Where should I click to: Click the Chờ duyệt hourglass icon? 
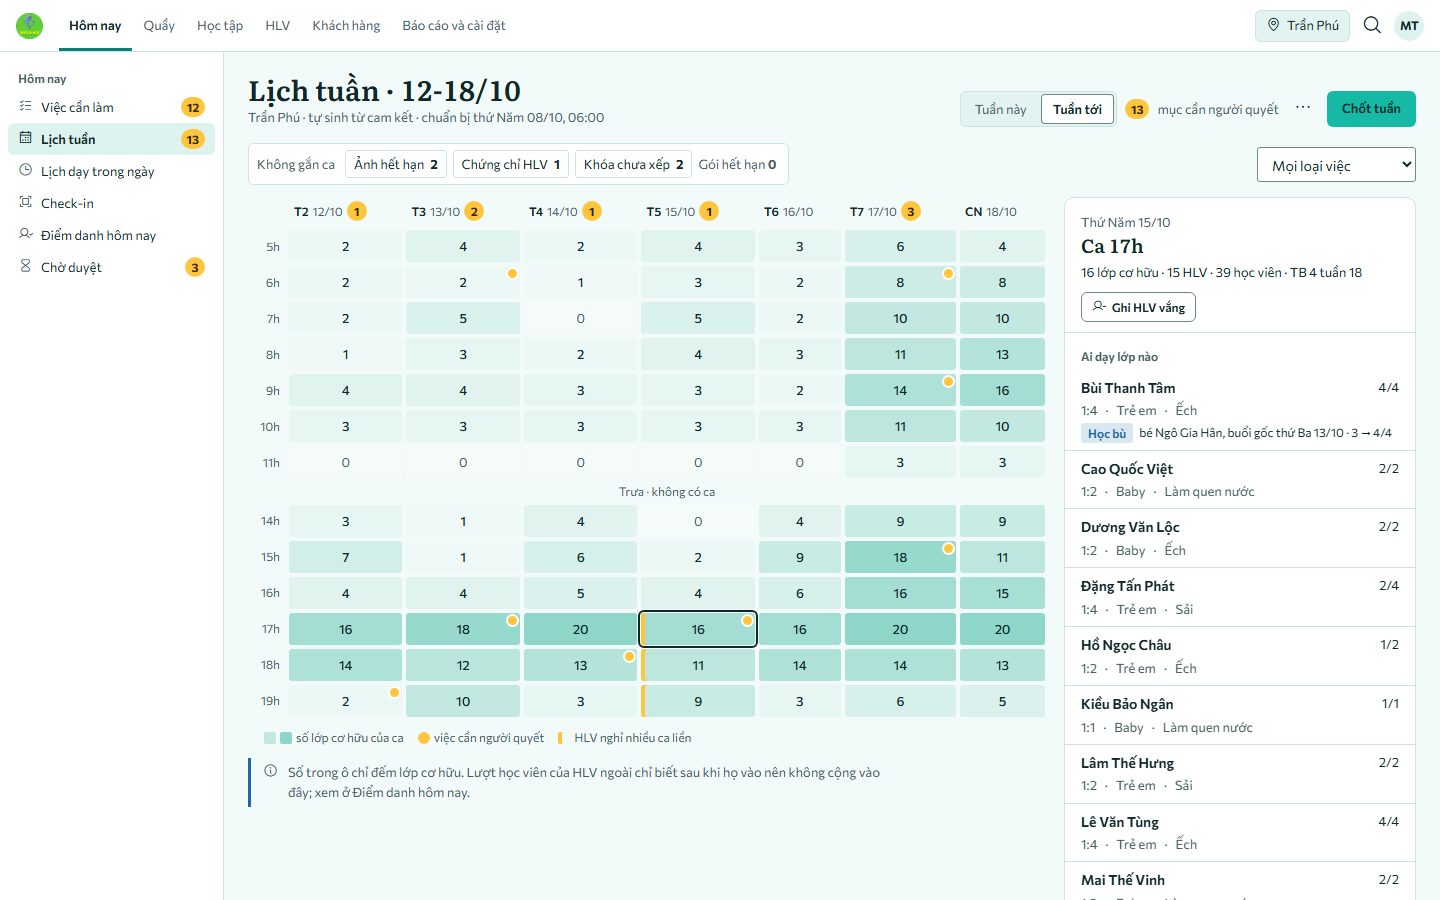pos(25,266)
